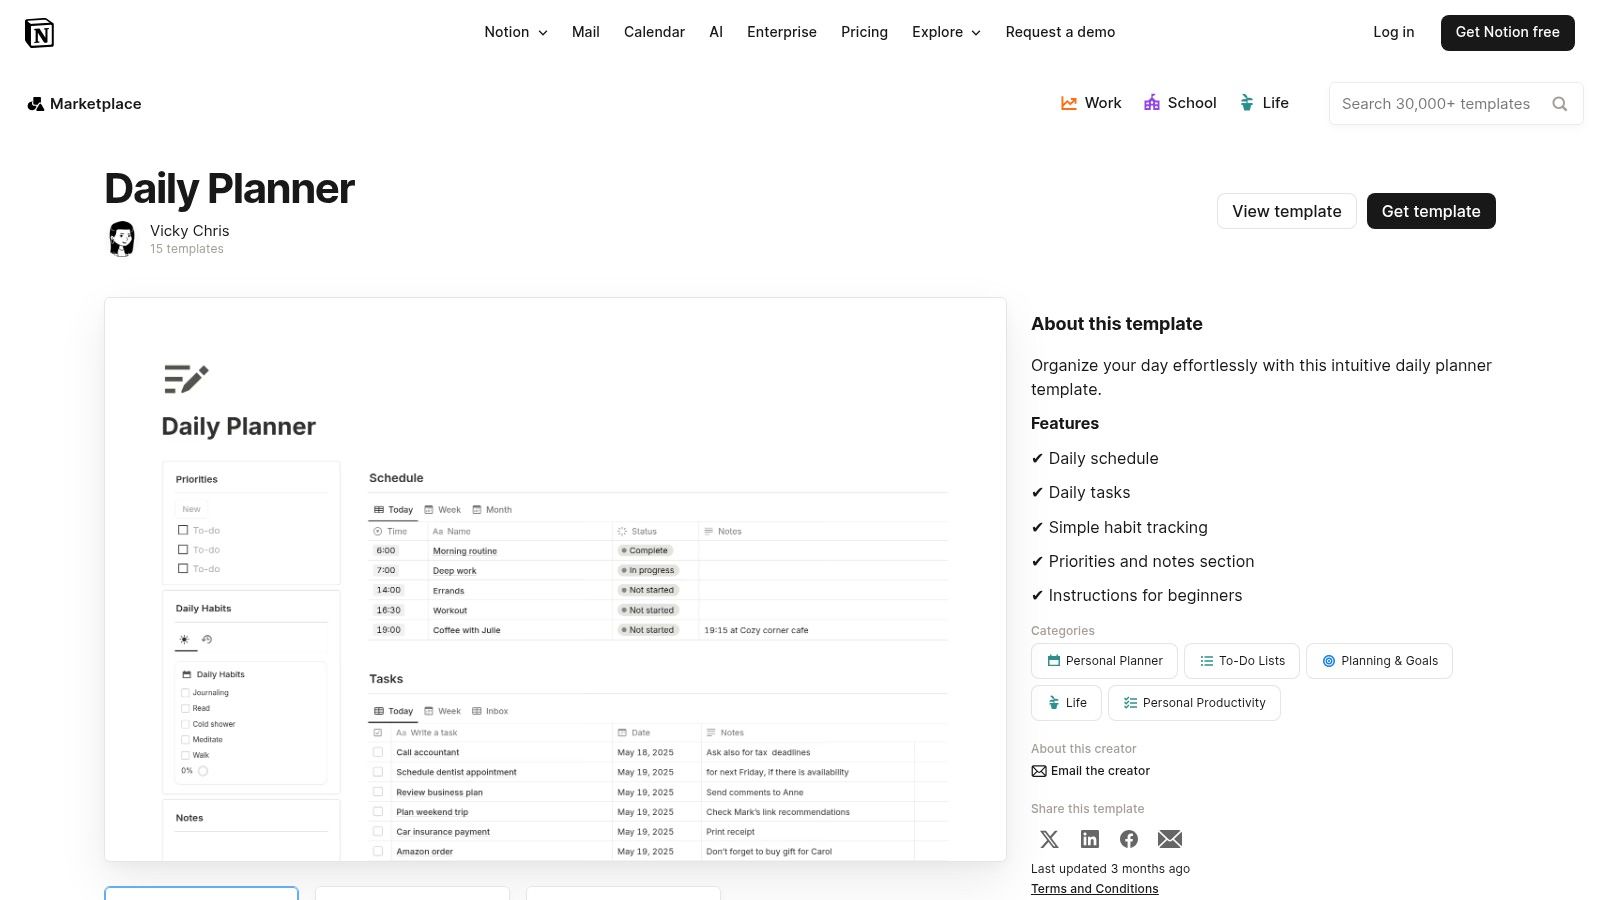Share template on LinkedIn
1600x900 pixels.
(1089, 839)
